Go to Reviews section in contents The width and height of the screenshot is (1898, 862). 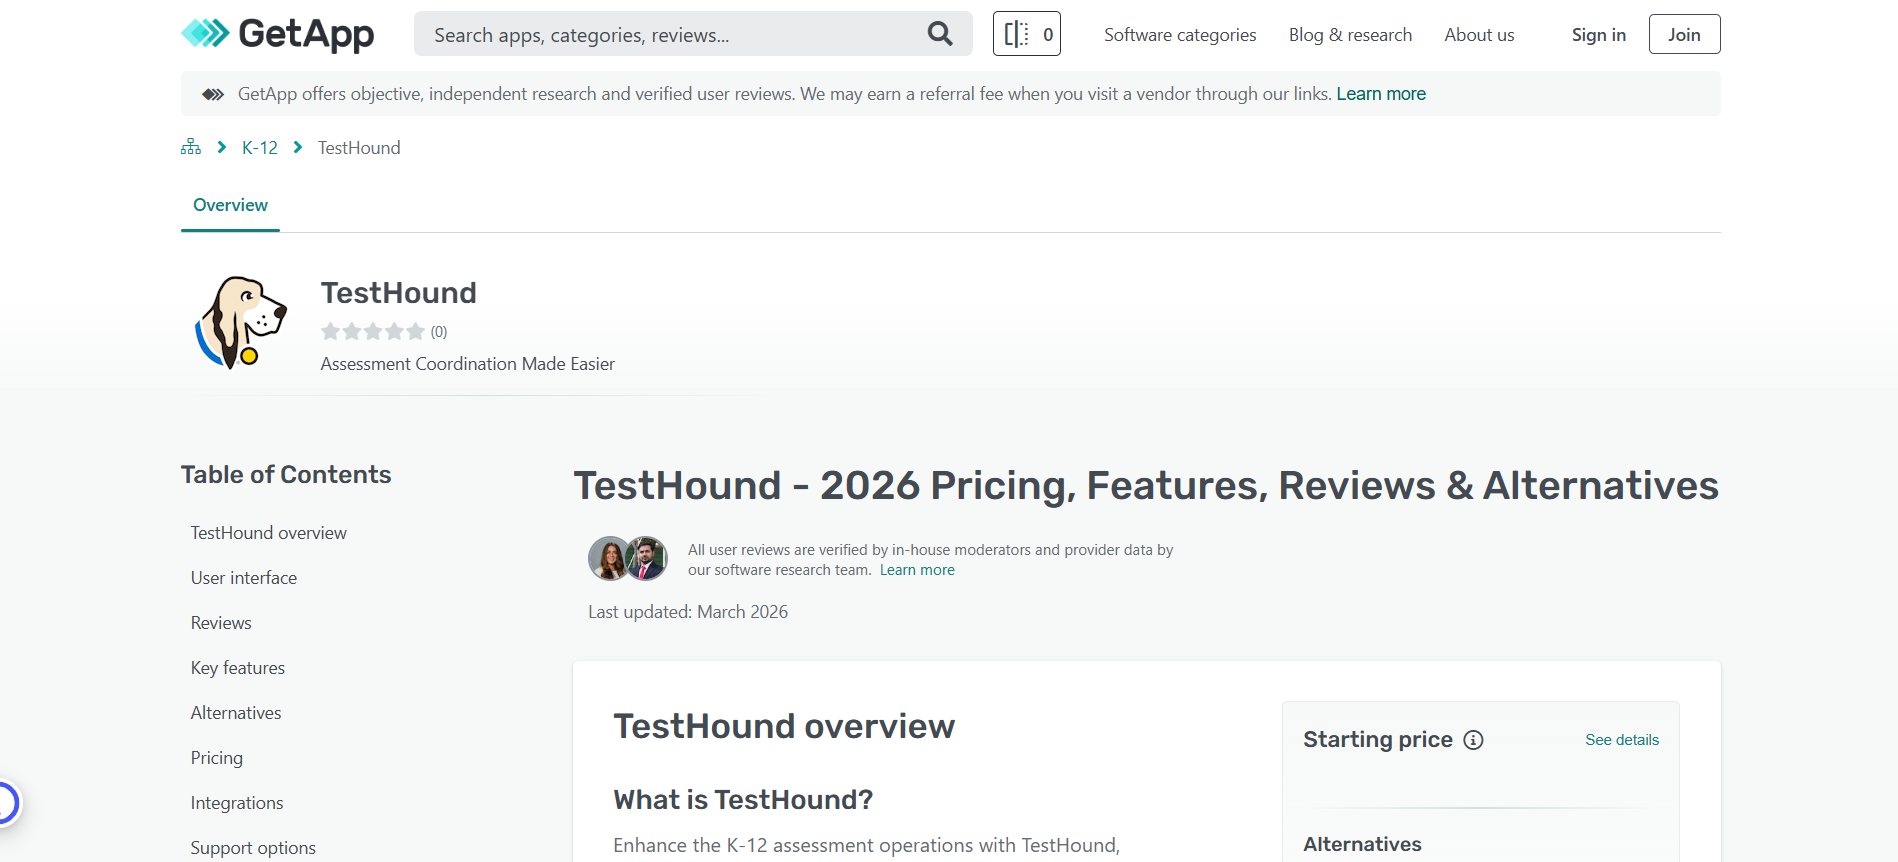coord(221,623)
